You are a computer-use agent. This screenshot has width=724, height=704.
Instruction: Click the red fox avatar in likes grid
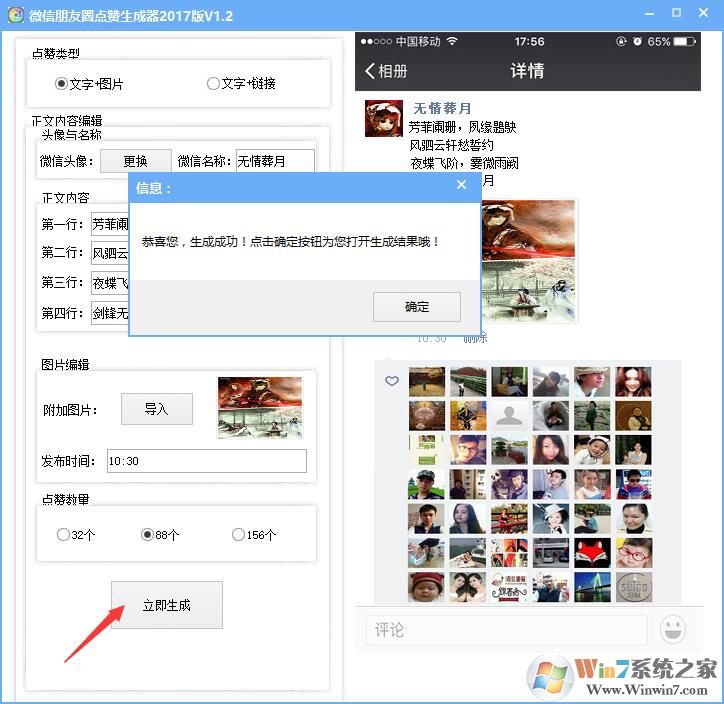tap(592, 553)
